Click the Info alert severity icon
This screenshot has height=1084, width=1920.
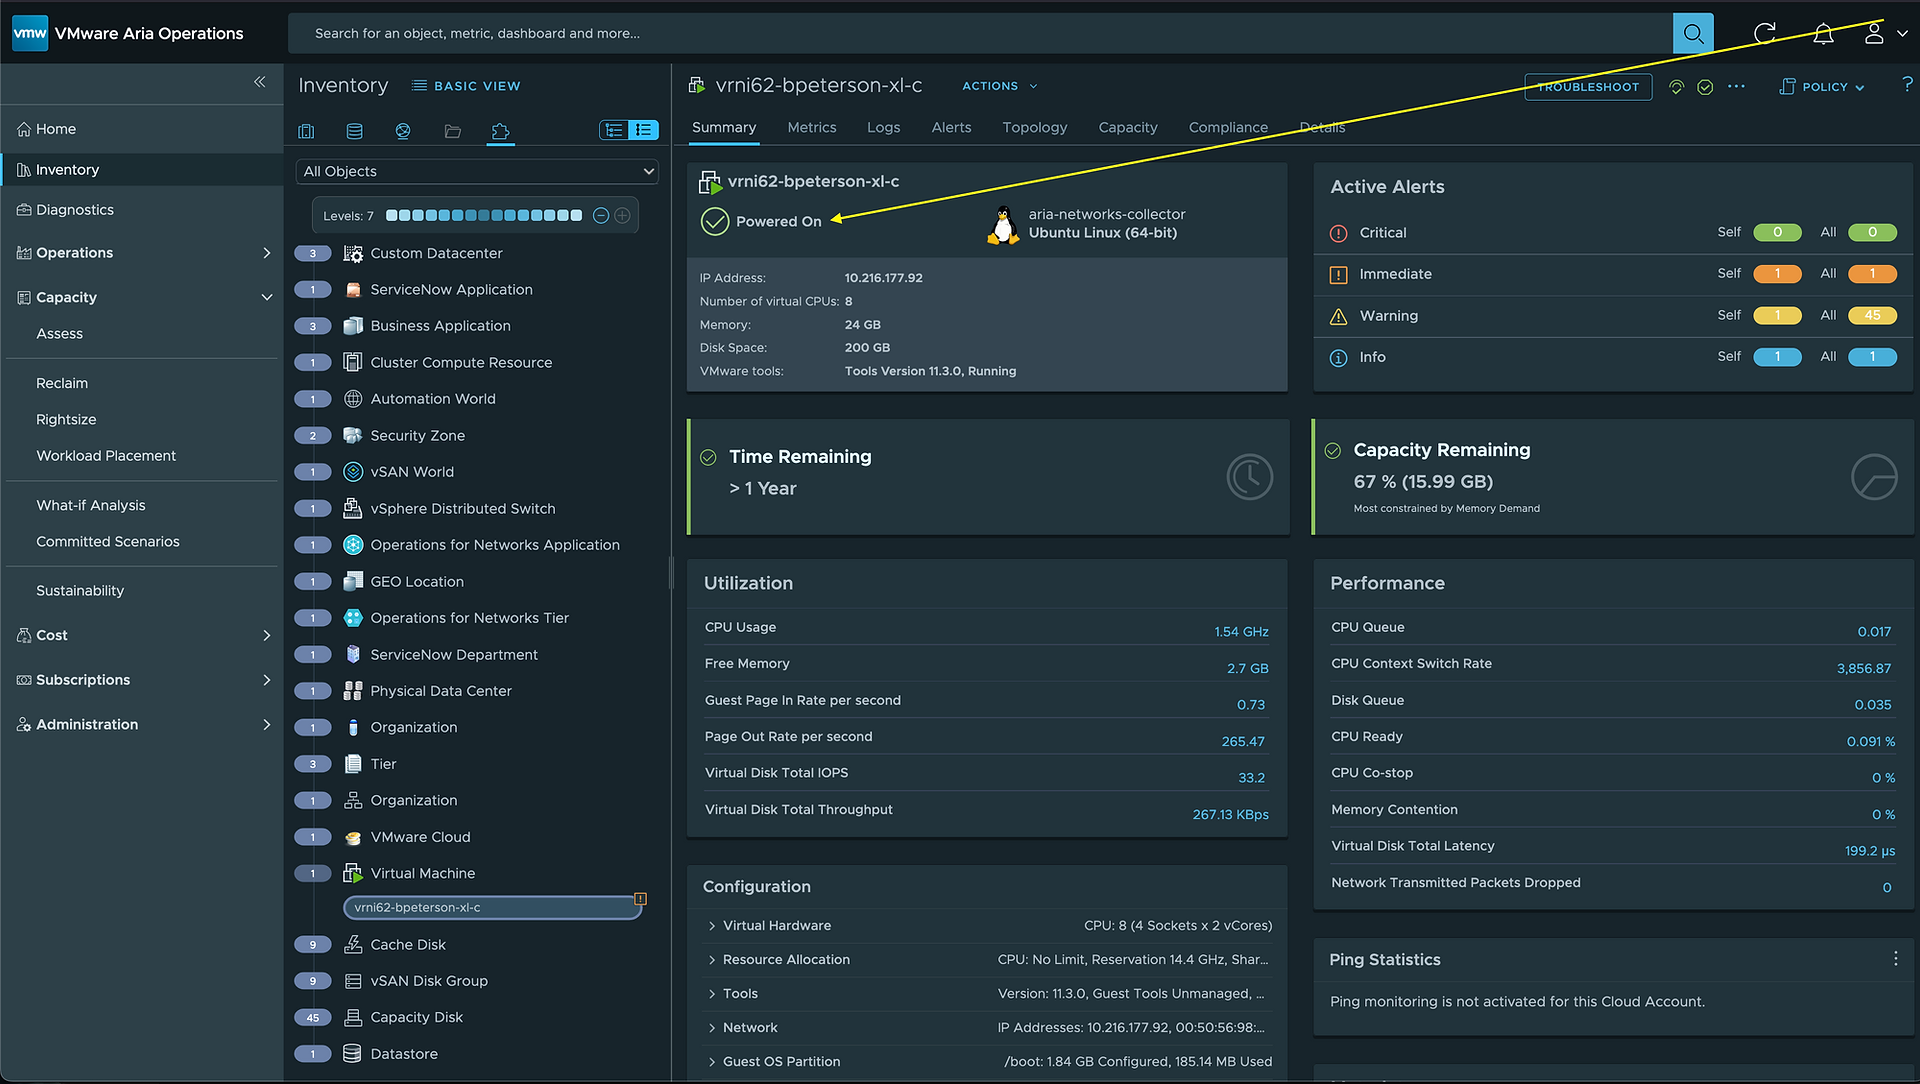[1338, 358]
